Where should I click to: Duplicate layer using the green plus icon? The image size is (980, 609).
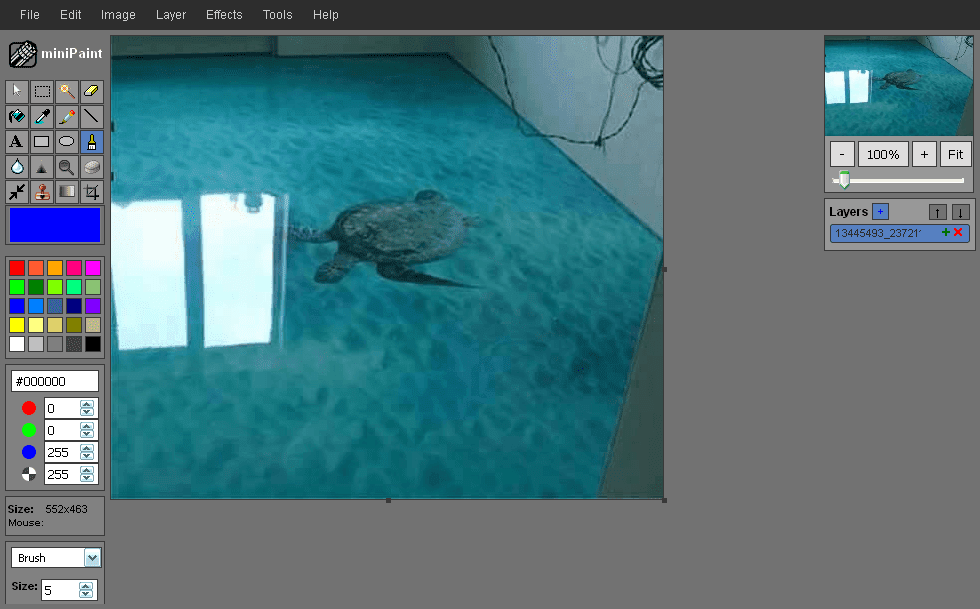945,232
